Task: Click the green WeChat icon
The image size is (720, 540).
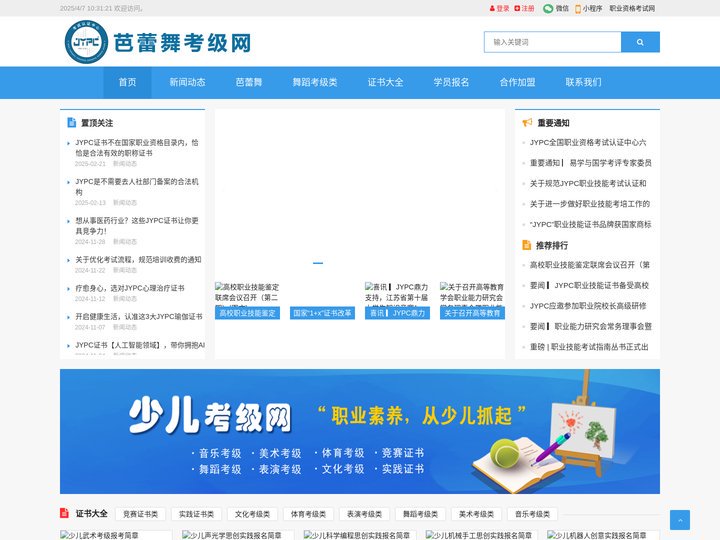Action: [548, 8]
